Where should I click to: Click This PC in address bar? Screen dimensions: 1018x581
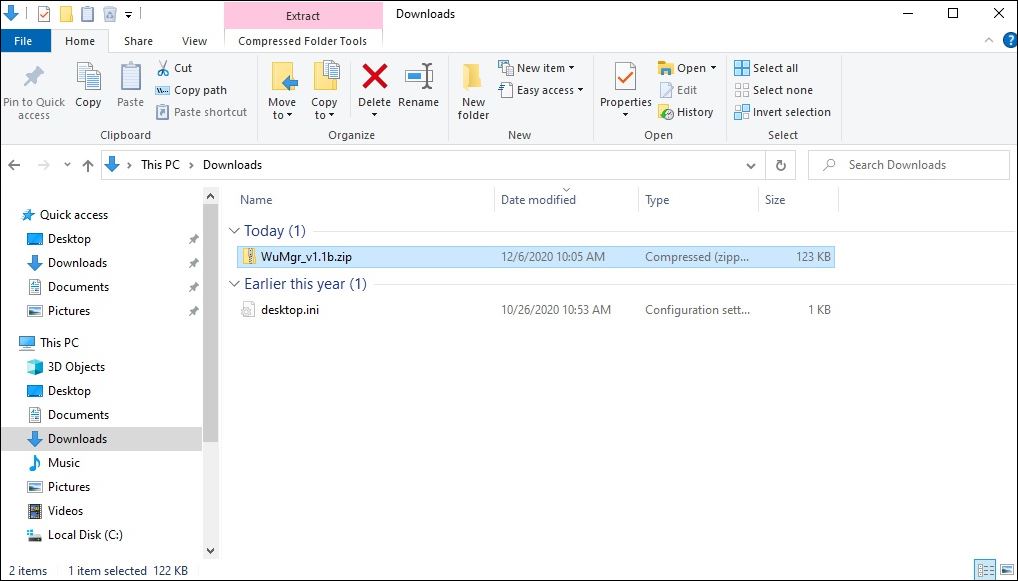click(160, 165)
